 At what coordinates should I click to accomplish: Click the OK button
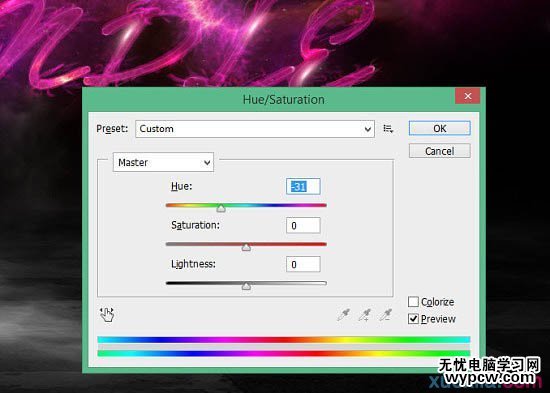tap(440, 128)
